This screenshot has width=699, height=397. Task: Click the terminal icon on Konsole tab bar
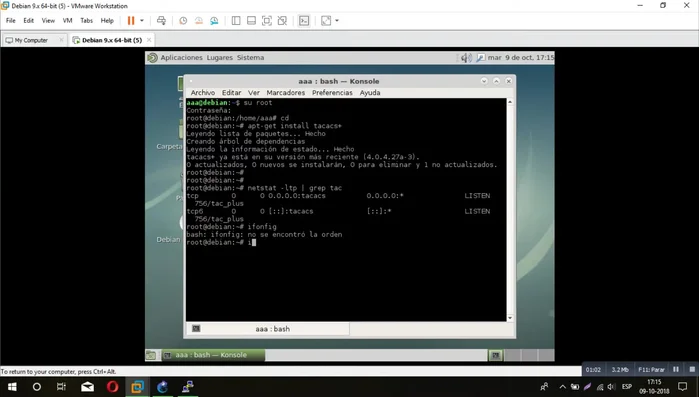coord(196,329)
